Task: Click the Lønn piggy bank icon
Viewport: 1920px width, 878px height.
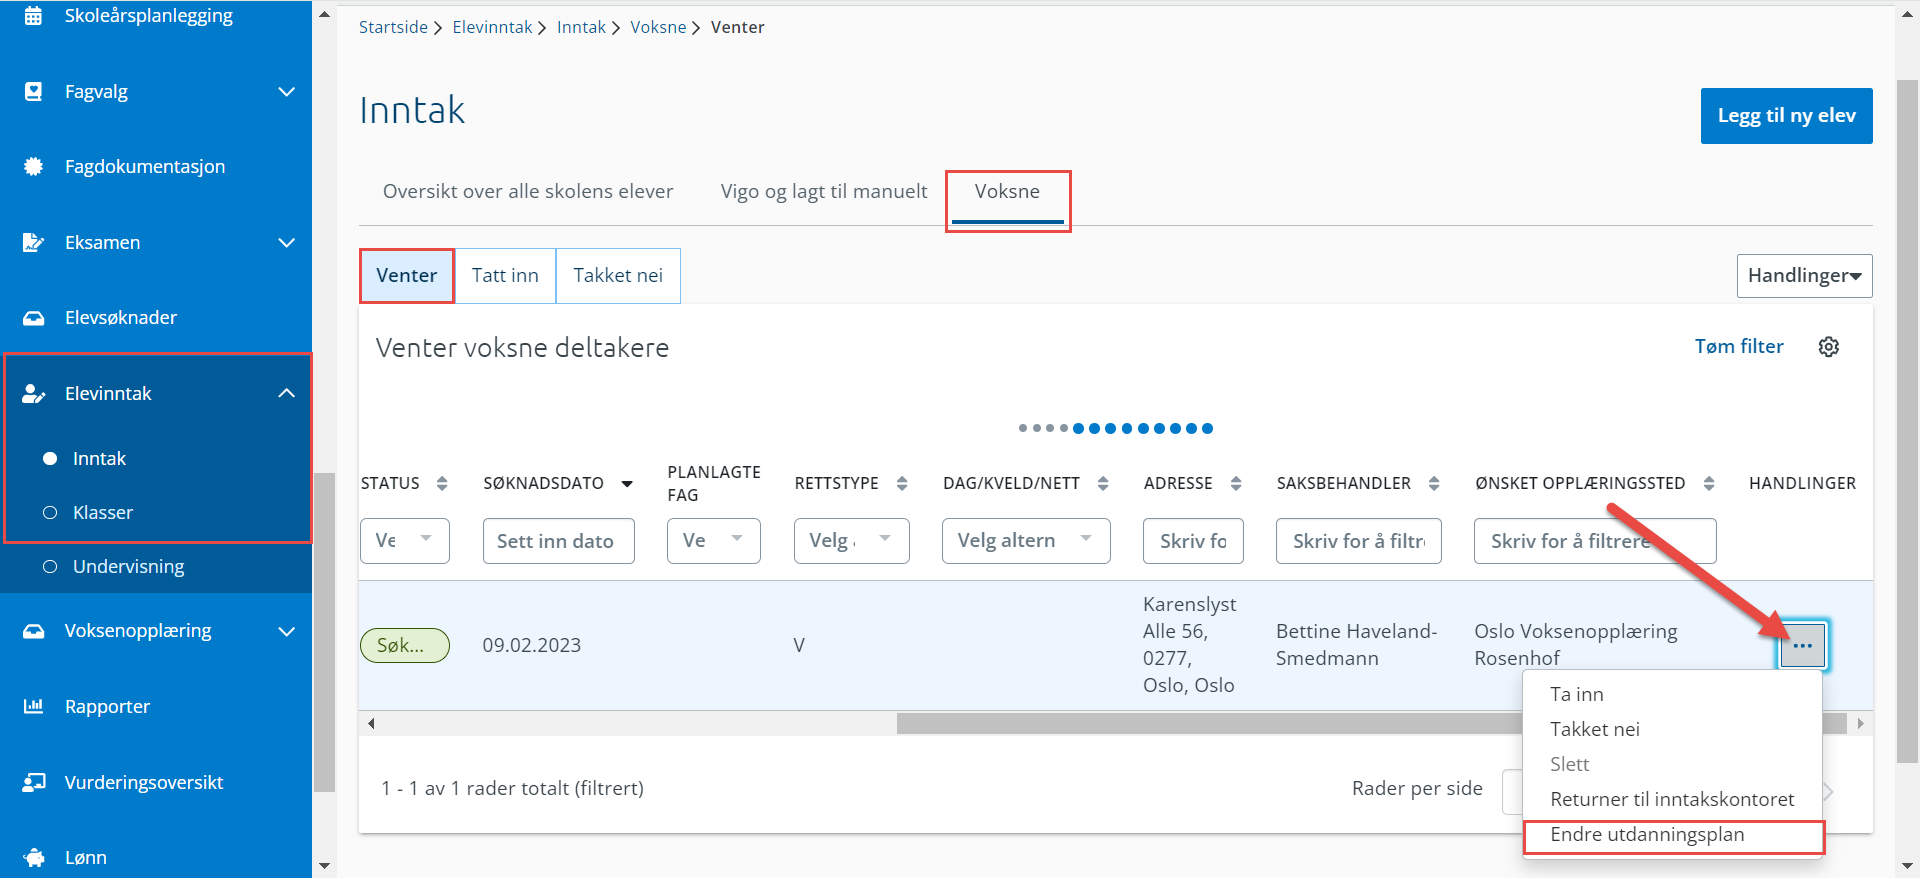Action: (33, 857)
